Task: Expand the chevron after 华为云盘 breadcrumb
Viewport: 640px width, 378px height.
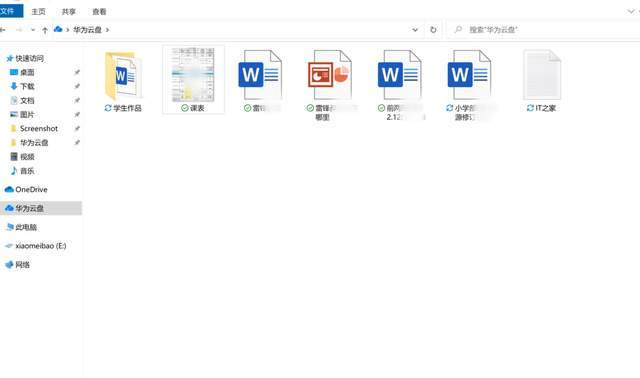Action: pos(107,30)
